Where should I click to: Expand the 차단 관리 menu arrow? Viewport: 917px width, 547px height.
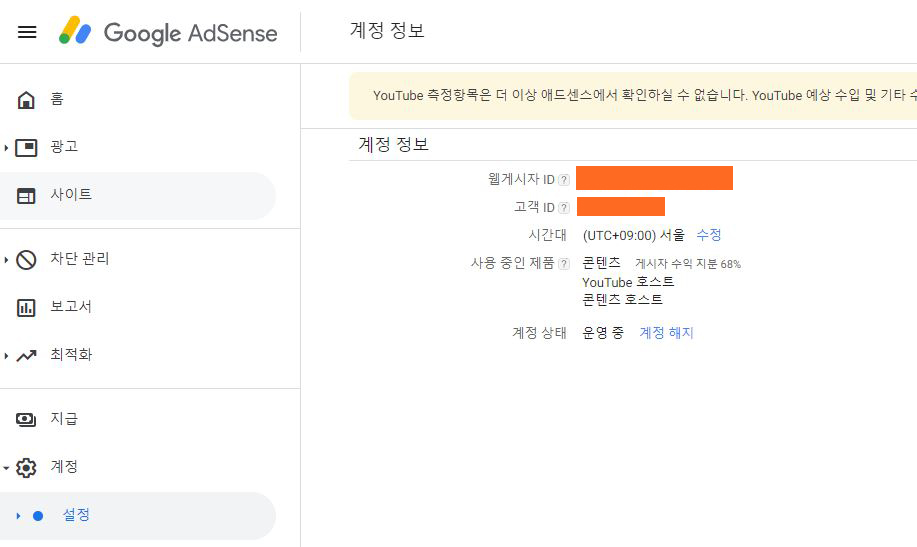click(6, 260)
